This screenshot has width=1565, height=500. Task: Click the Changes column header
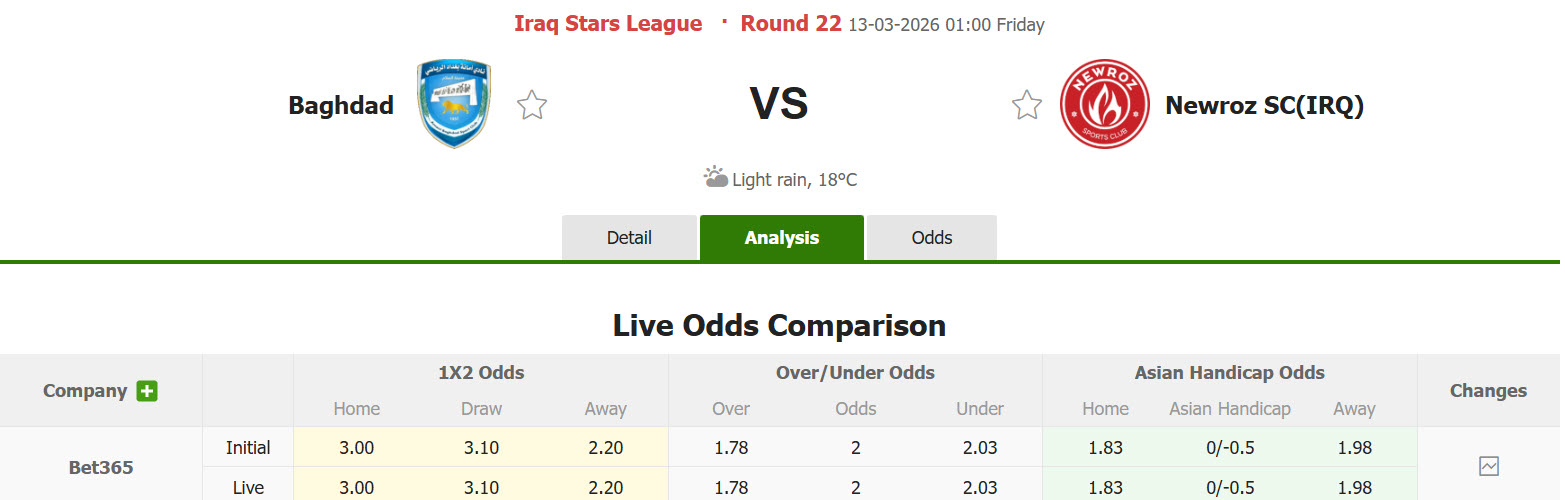point(1488,391)
